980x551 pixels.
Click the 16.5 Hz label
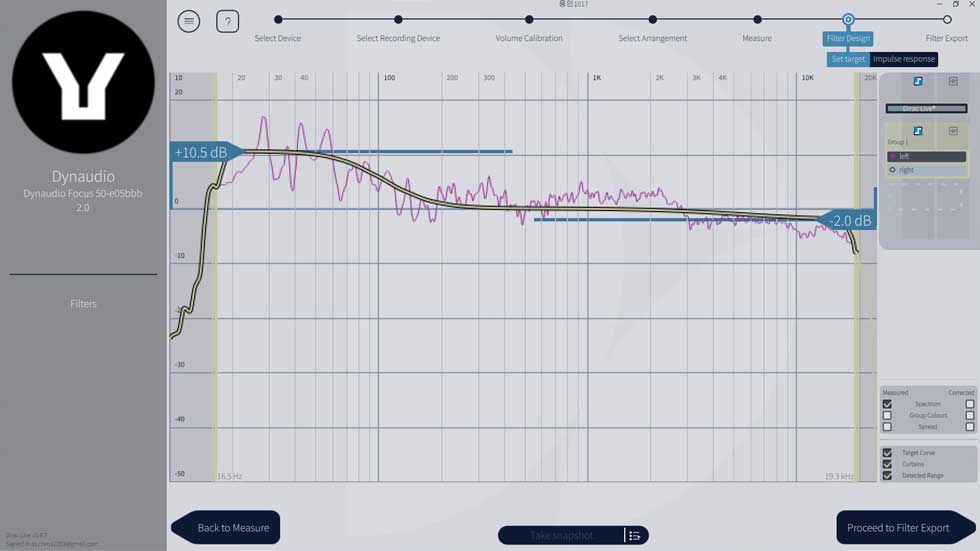pyautogui.click(x=229, y=476)
